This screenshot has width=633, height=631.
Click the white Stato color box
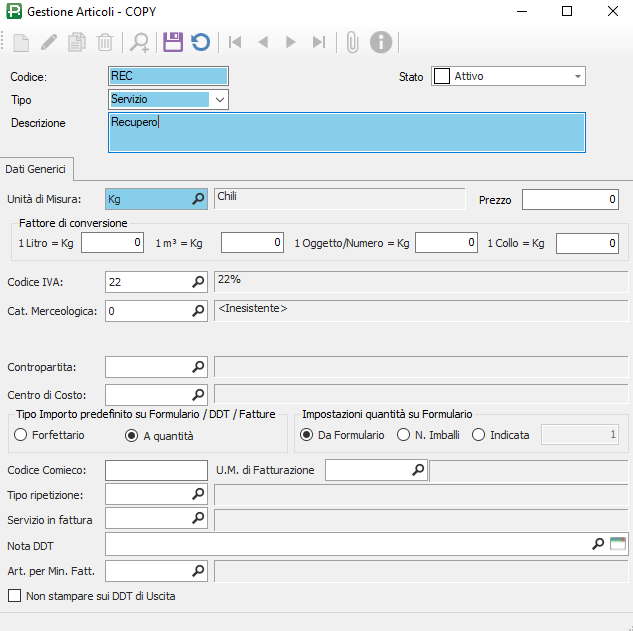click(441, 76)
